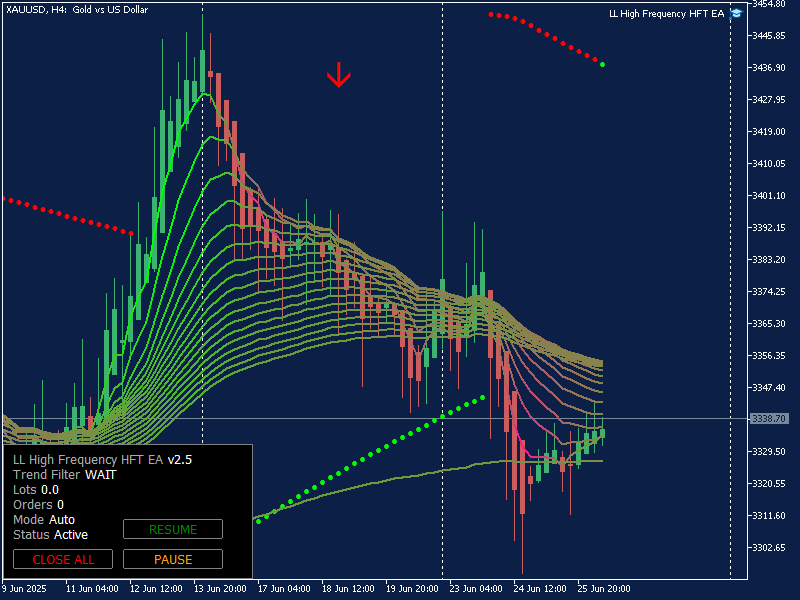Click the CLOSE ALL button
The image size is (800, 600).
tap(63, 559)
